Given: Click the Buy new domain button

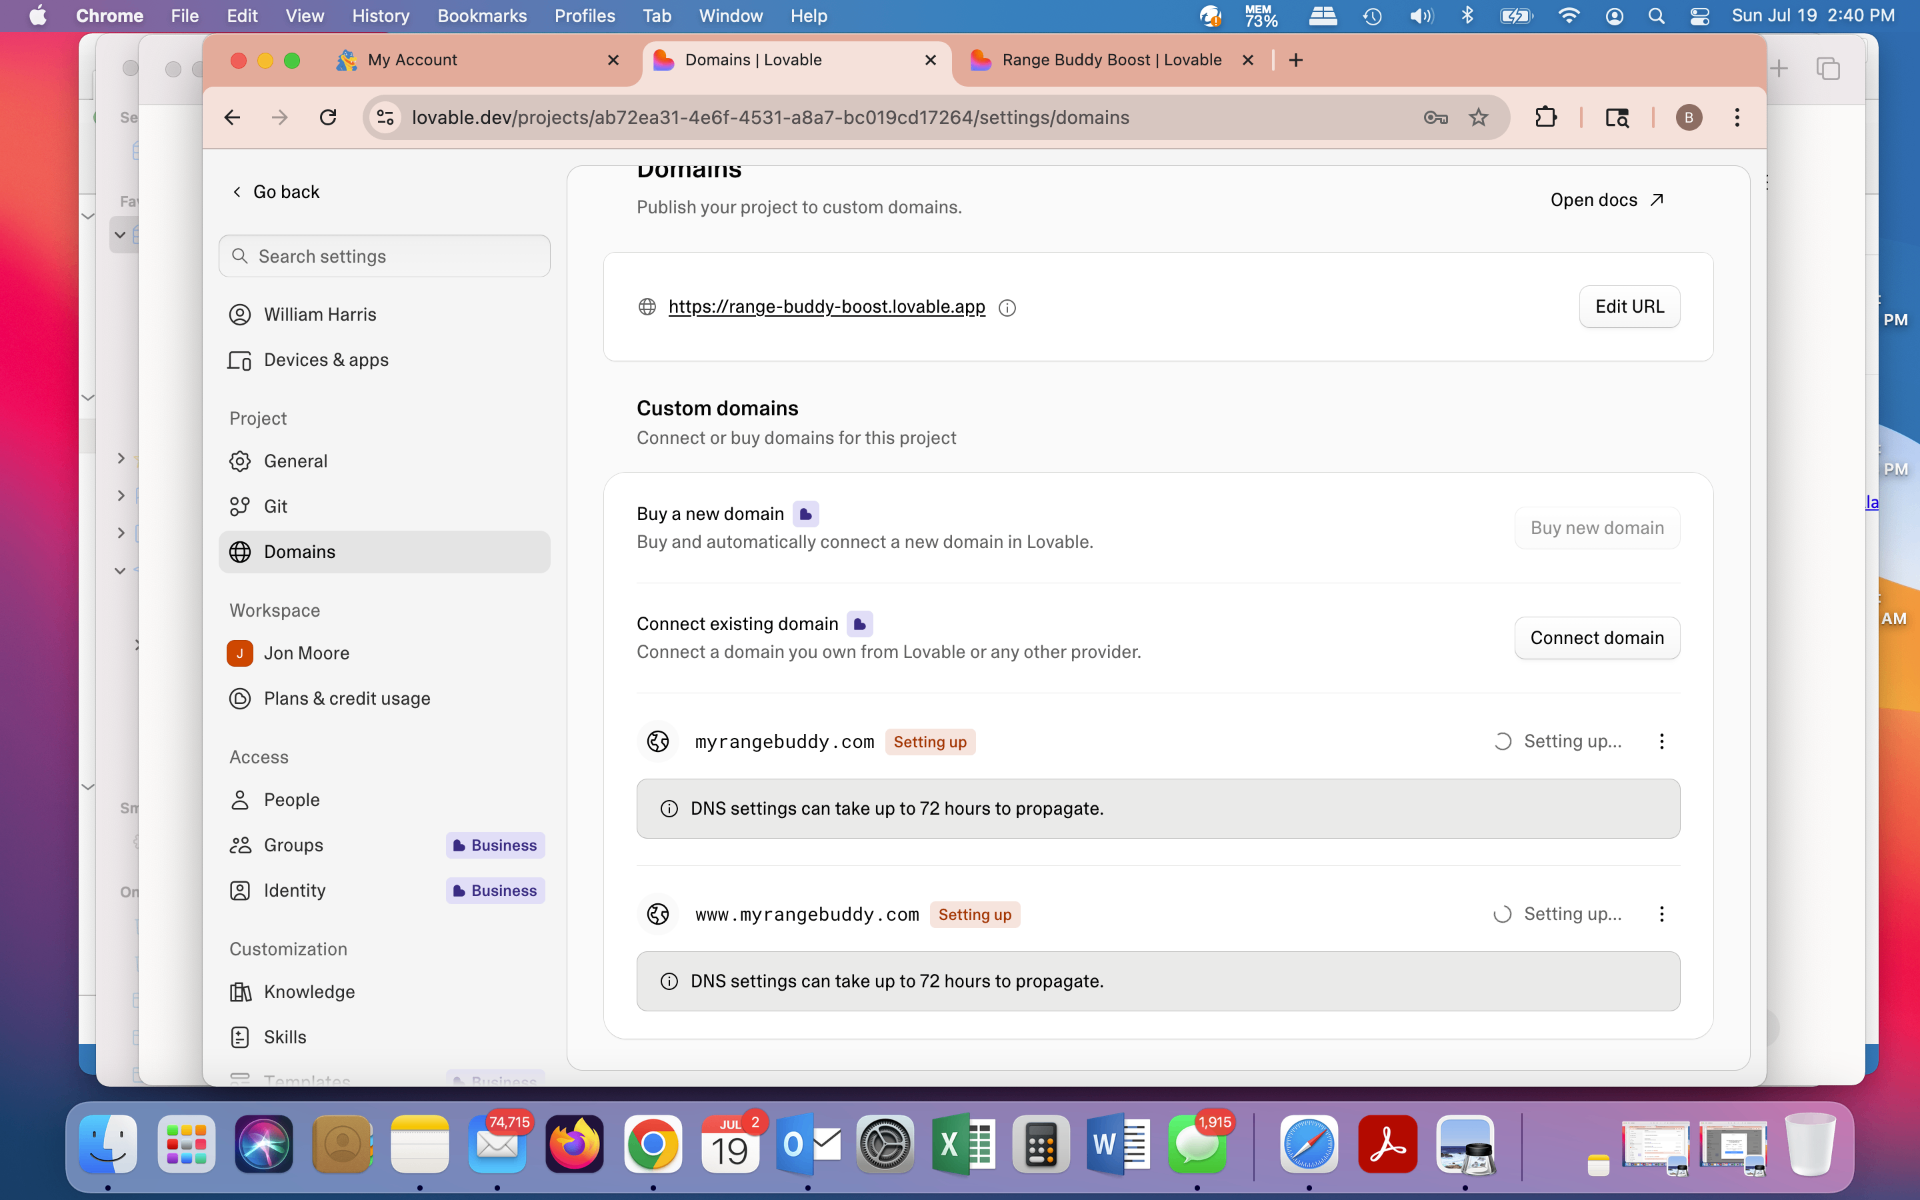Looking at the screenshot, I should 1597,528.
